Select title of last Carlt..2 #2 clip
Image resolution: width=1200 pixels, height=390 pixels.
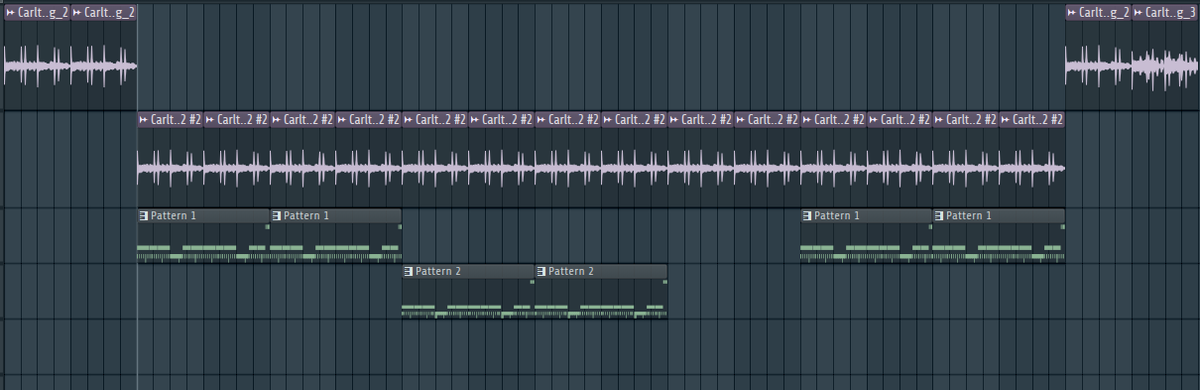click(1038, 119)
